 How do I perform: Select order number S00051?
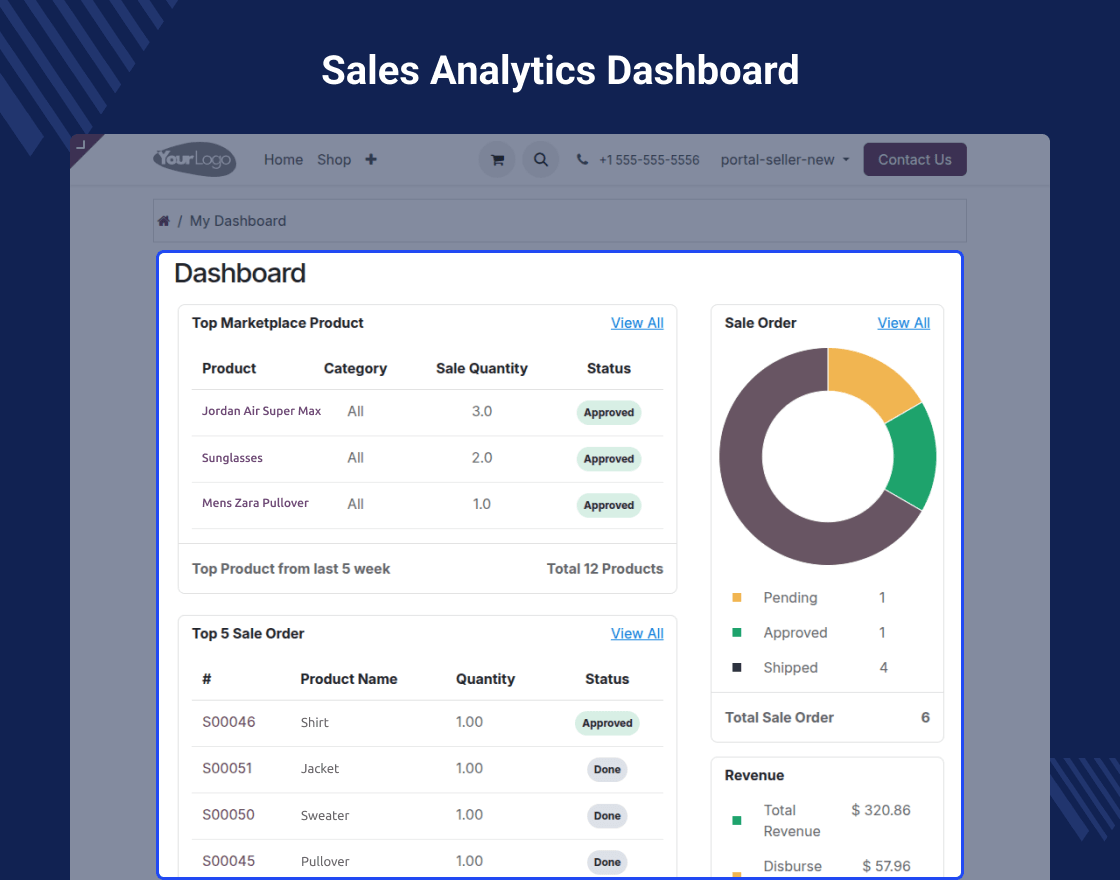(x=227, y=768)
